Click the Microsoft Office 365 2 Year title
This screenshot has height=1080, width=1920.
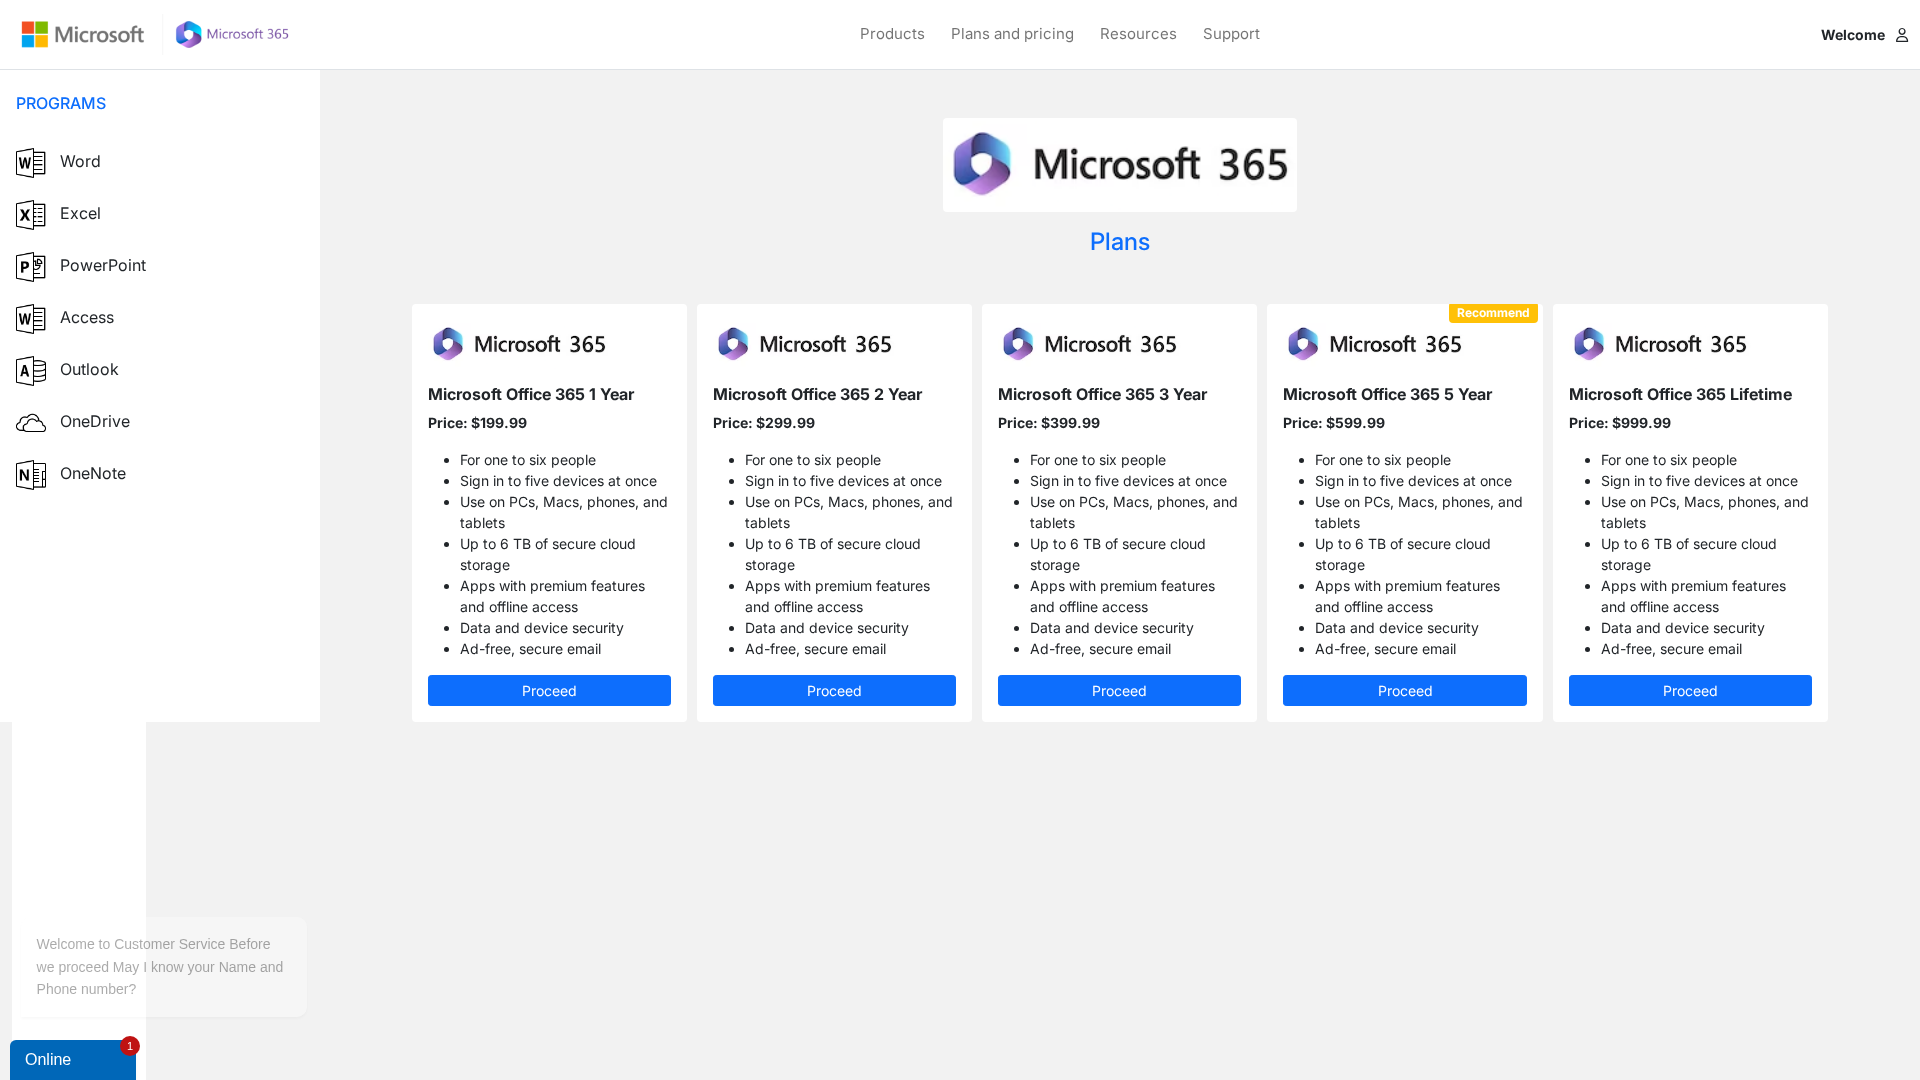pyautogui.click(x=817, y=394)
